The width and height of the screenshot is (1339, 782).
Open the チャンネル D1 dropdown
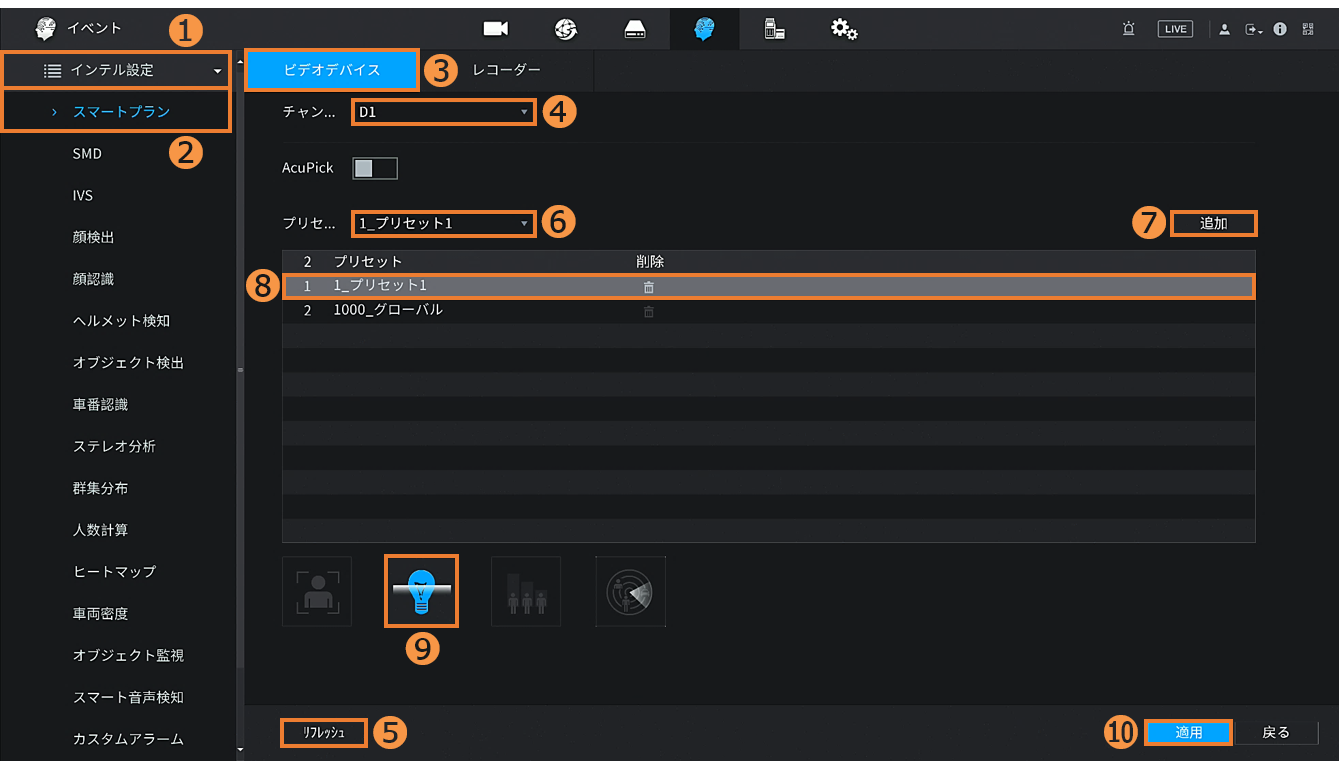443,112
